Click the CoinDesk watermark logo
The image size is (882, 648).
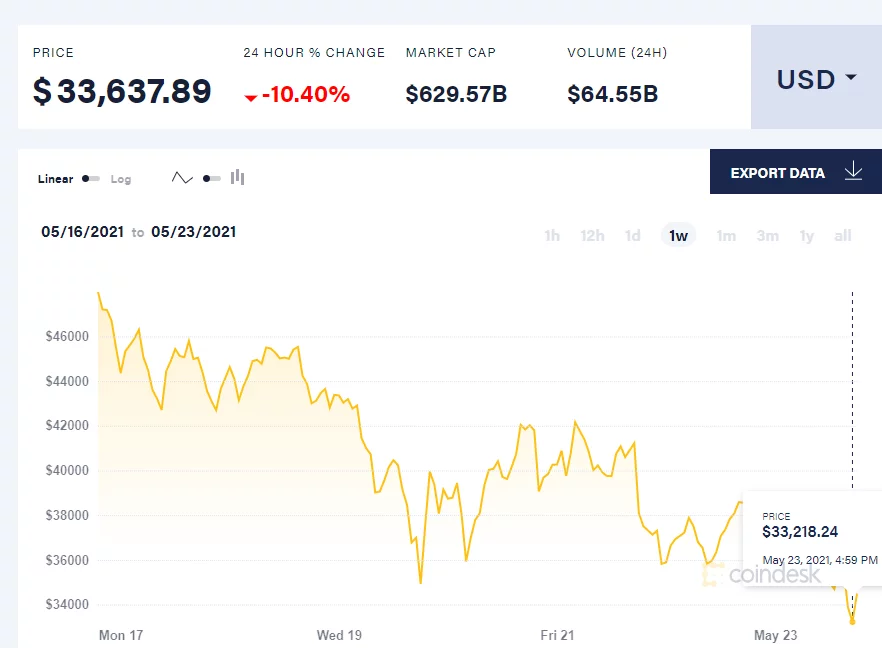coord(763,575)
